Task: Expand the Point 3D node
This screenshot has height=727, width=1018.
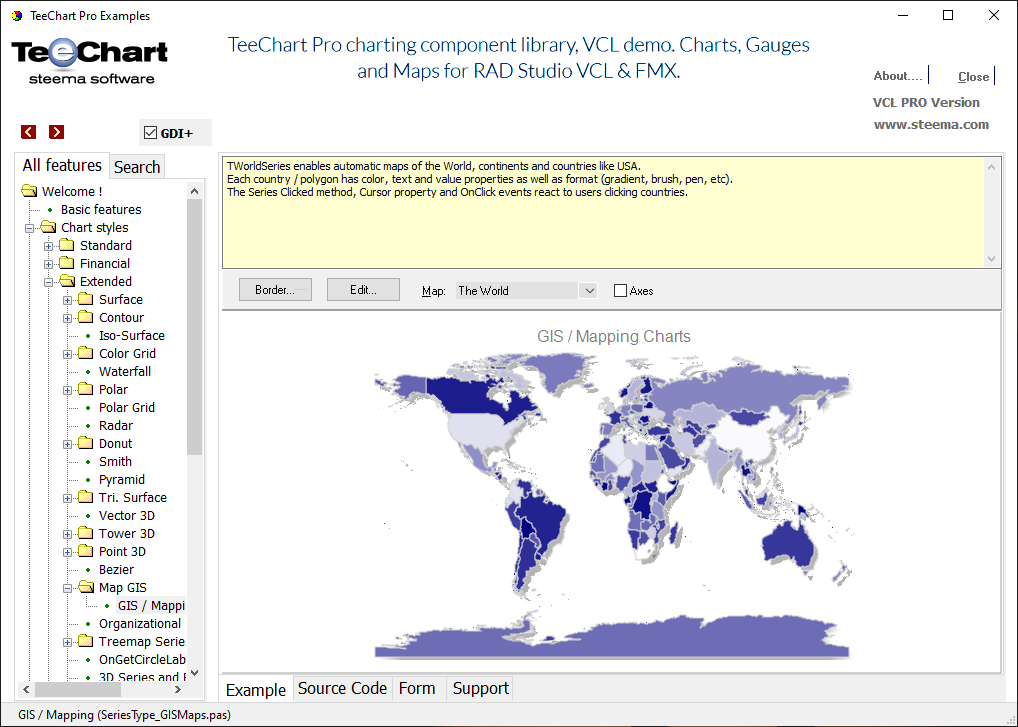Action: tap(68, 552)
